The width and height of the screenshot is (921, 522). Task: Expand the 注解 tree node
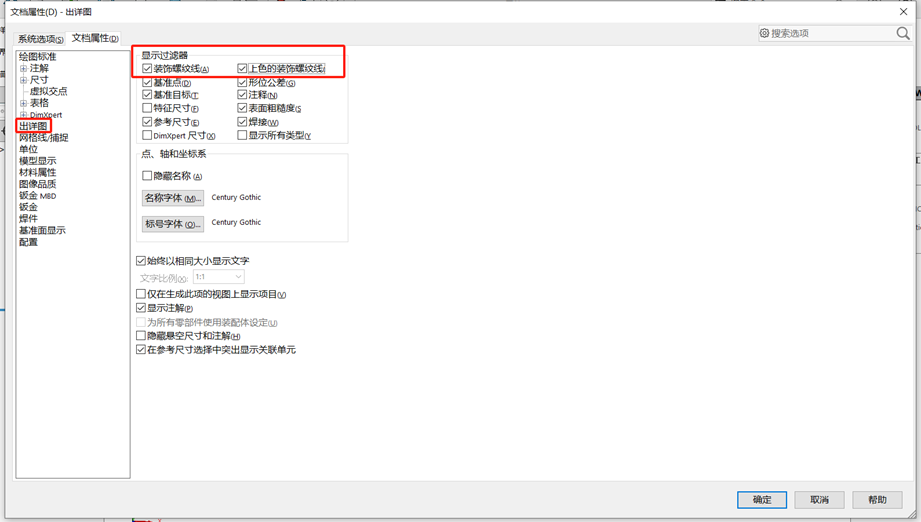click(x=23, y=69)
